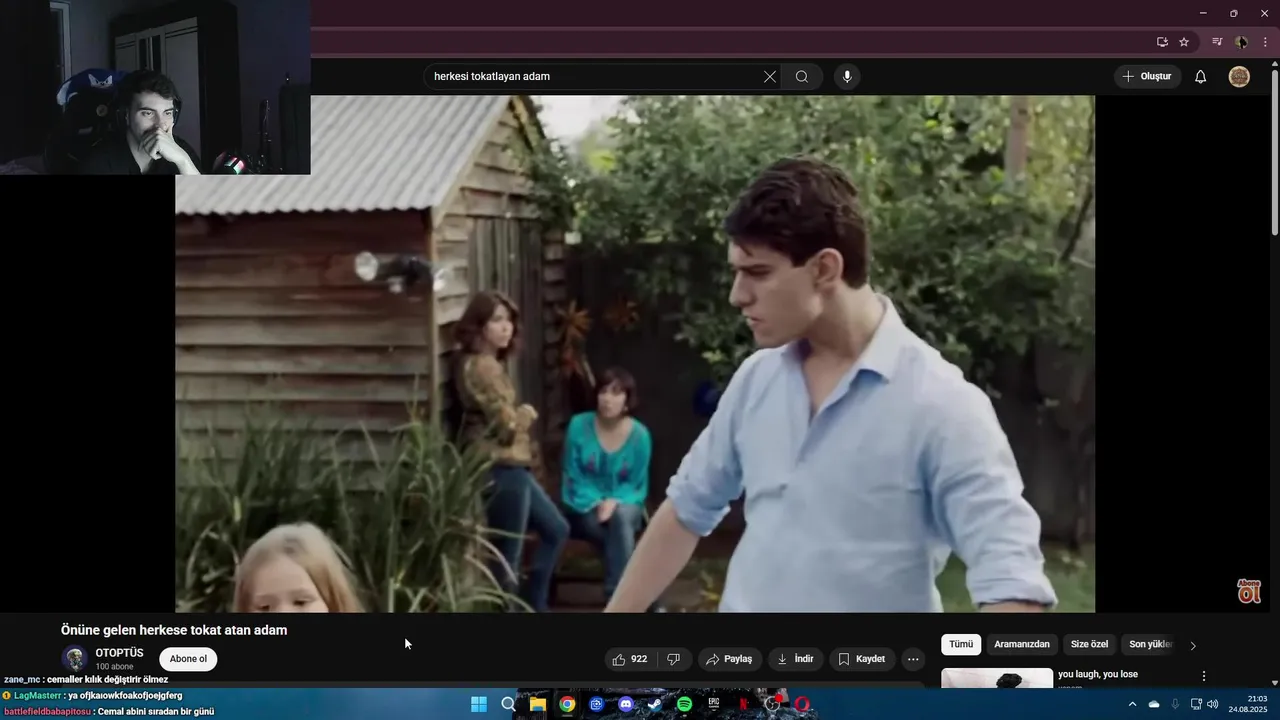Open the network tray icon

coord(1196,704)
